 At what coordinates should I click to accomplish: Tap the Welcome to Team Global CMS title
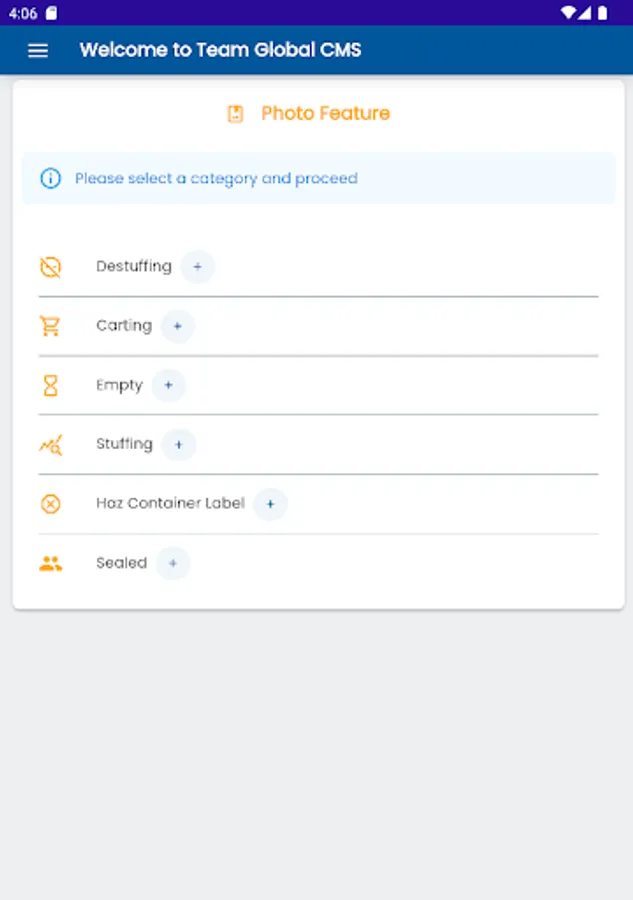(x=220, y=50)
